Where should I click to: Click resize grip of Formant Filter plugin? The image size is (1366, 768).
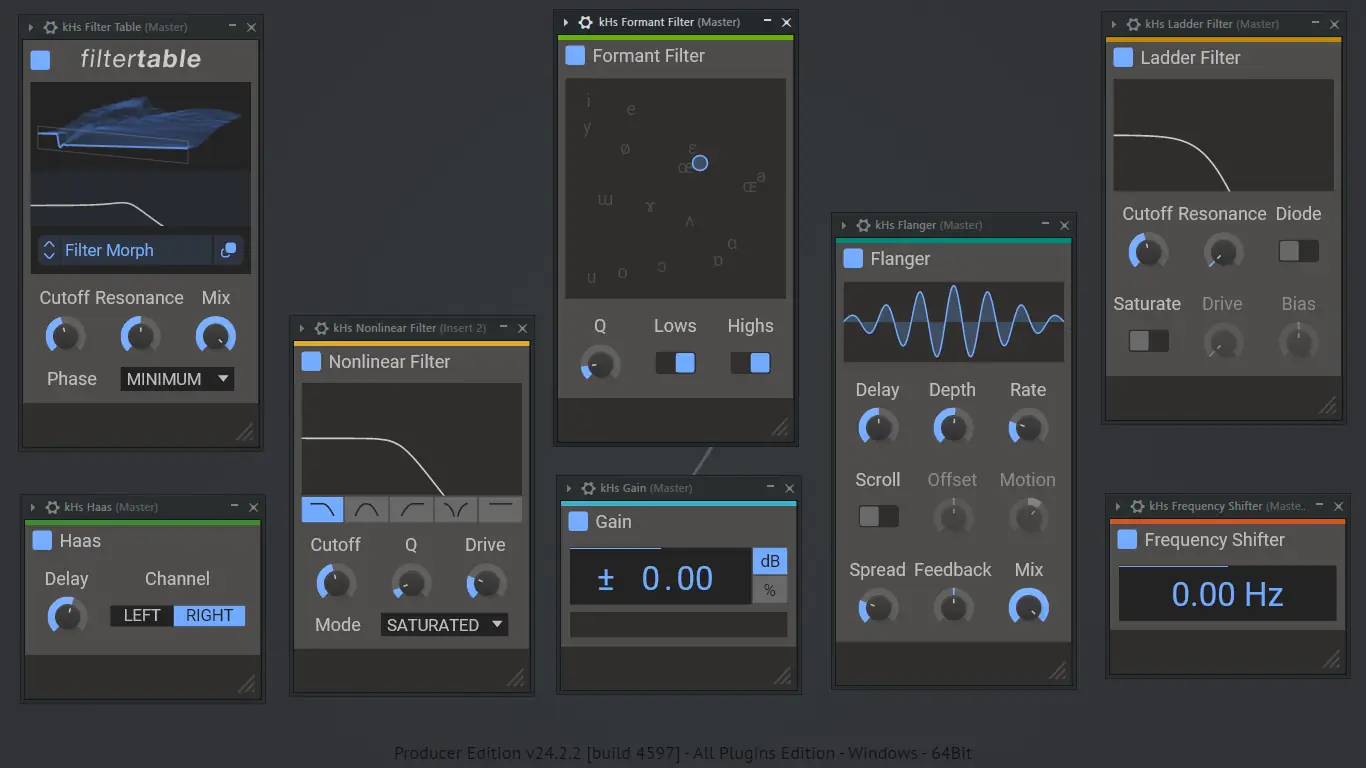779,427
